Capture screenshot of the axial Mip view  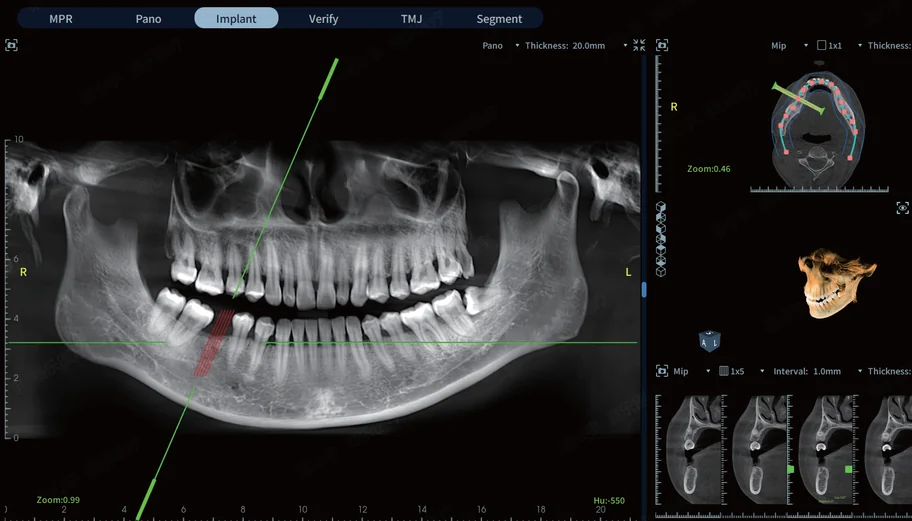tap(662, 45)
